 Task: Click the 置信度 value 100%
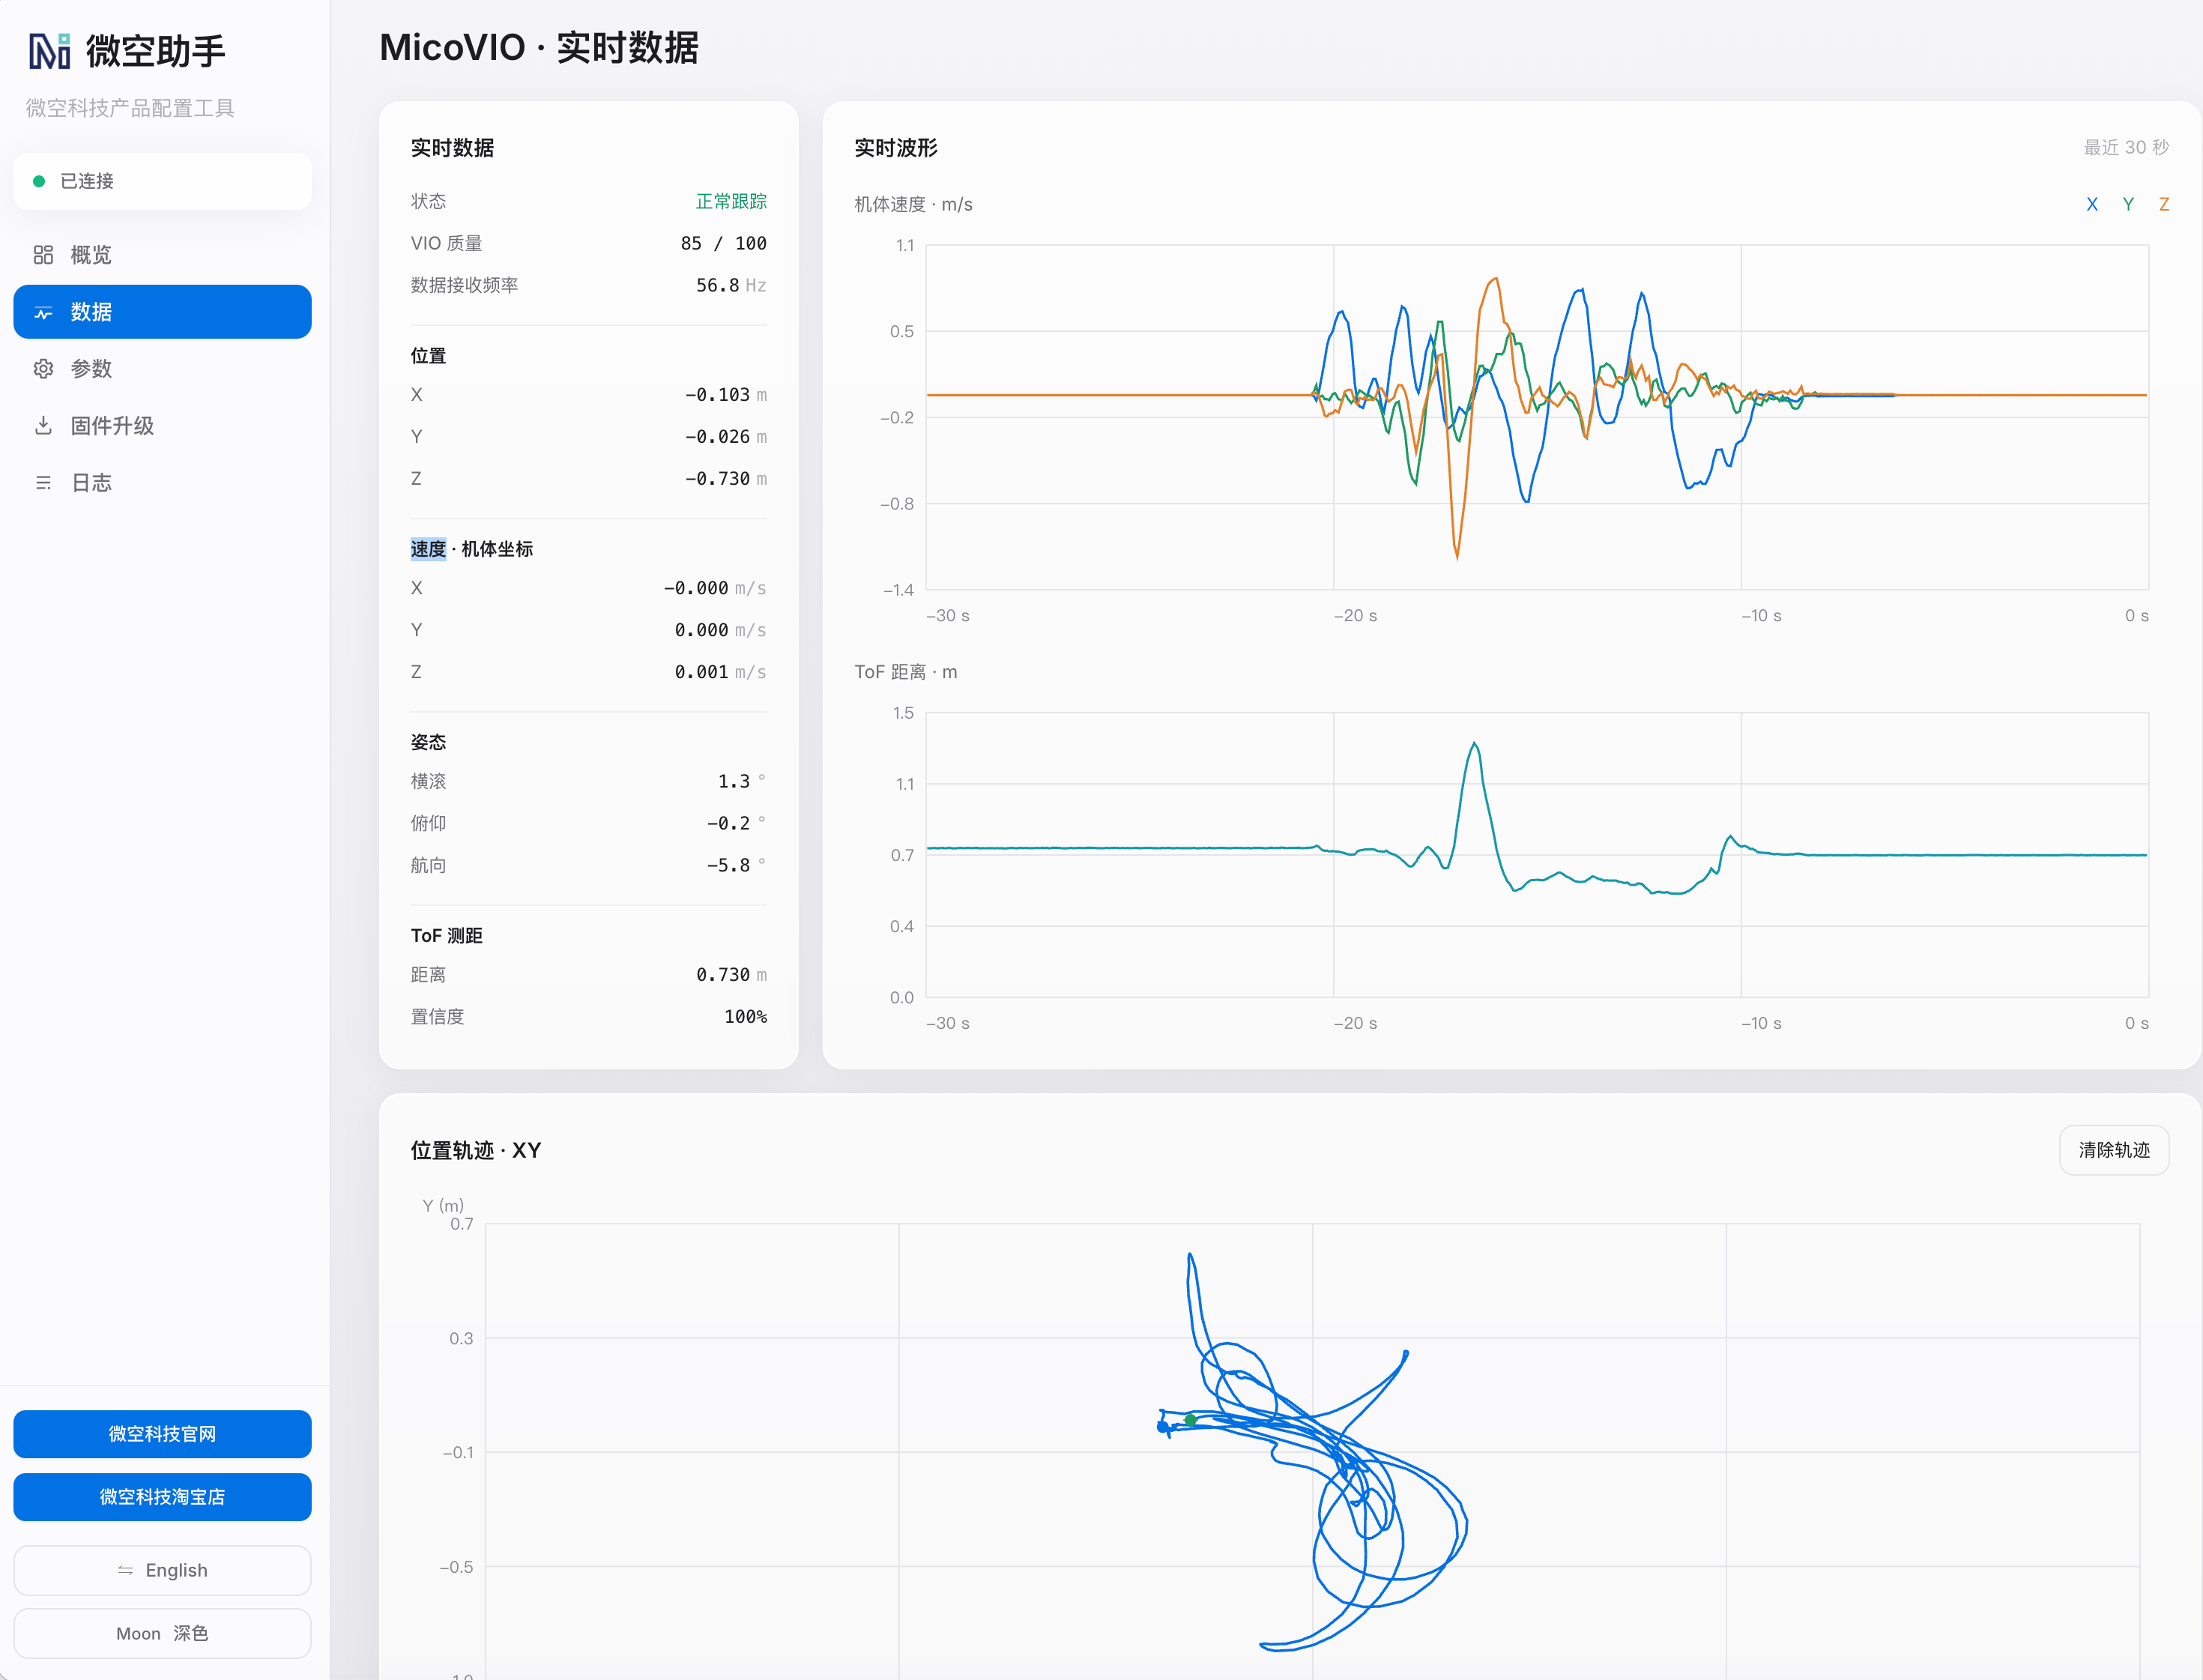tap(746, 1017)
